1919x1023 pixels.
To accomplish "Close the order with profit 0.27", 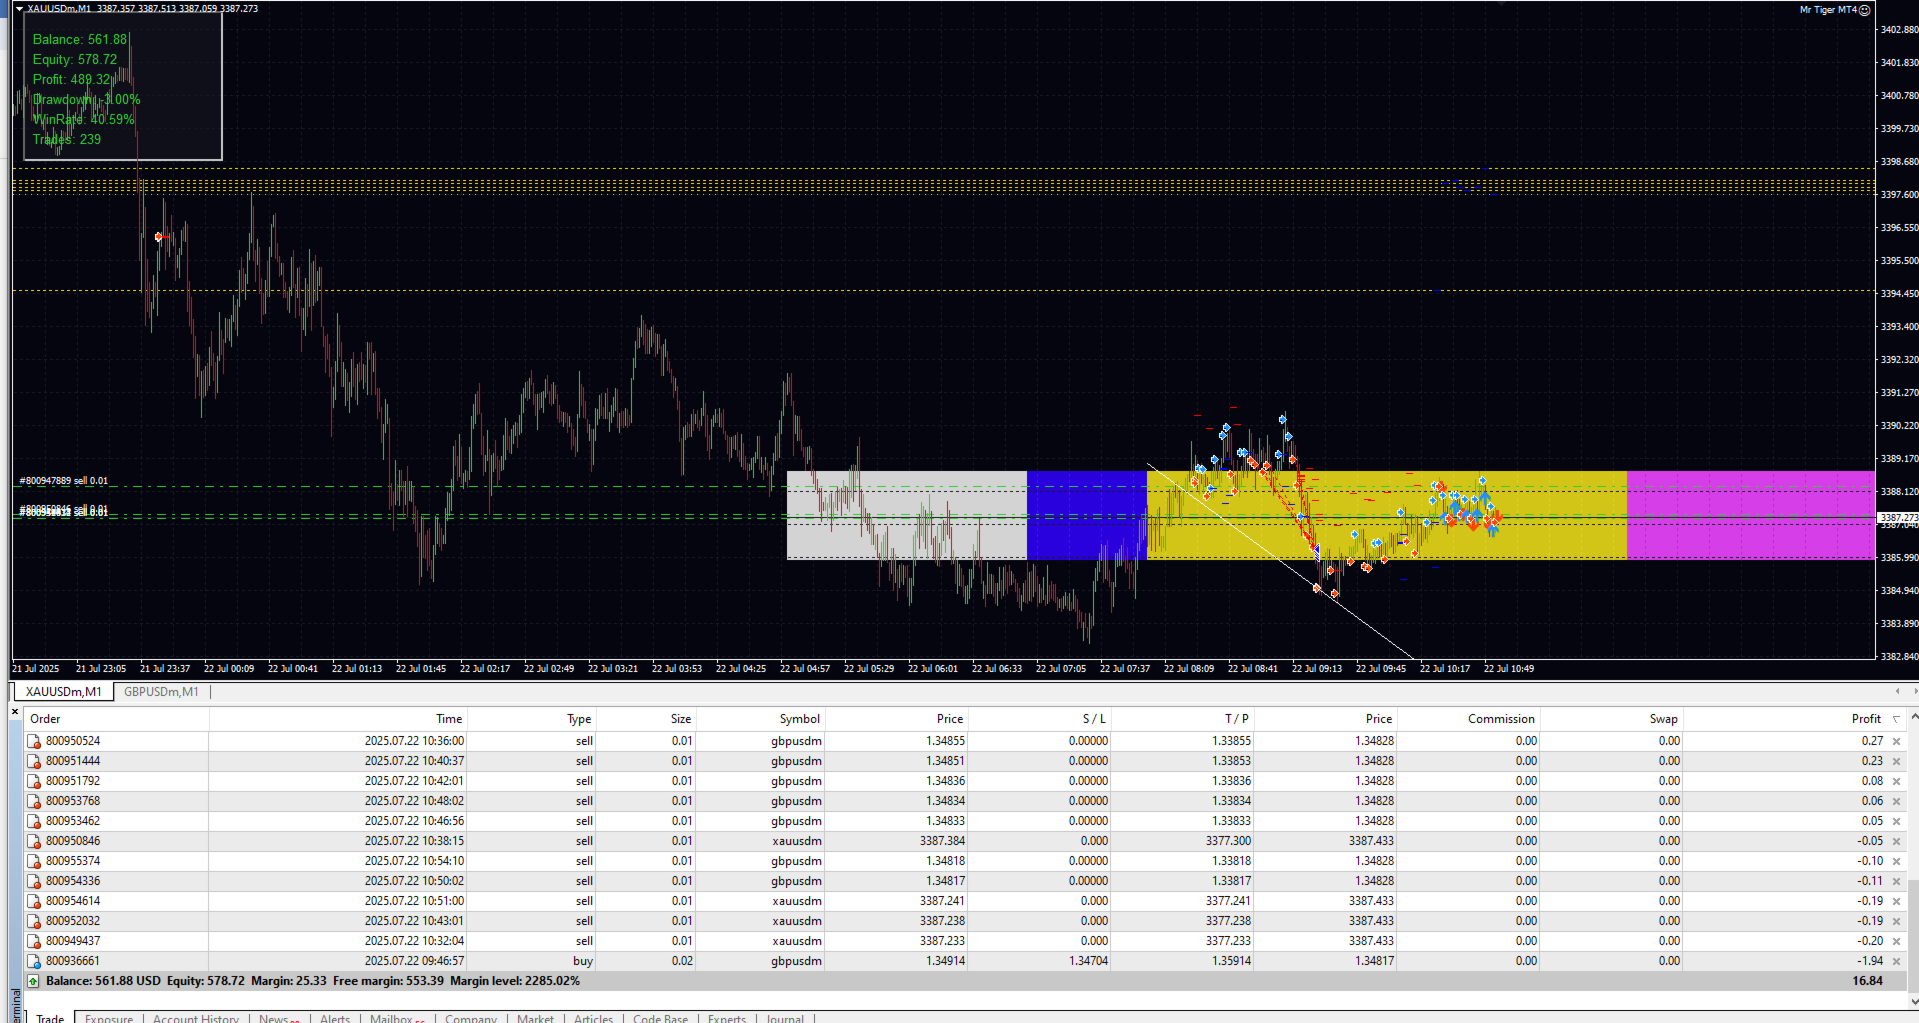I will [1896, 741].
